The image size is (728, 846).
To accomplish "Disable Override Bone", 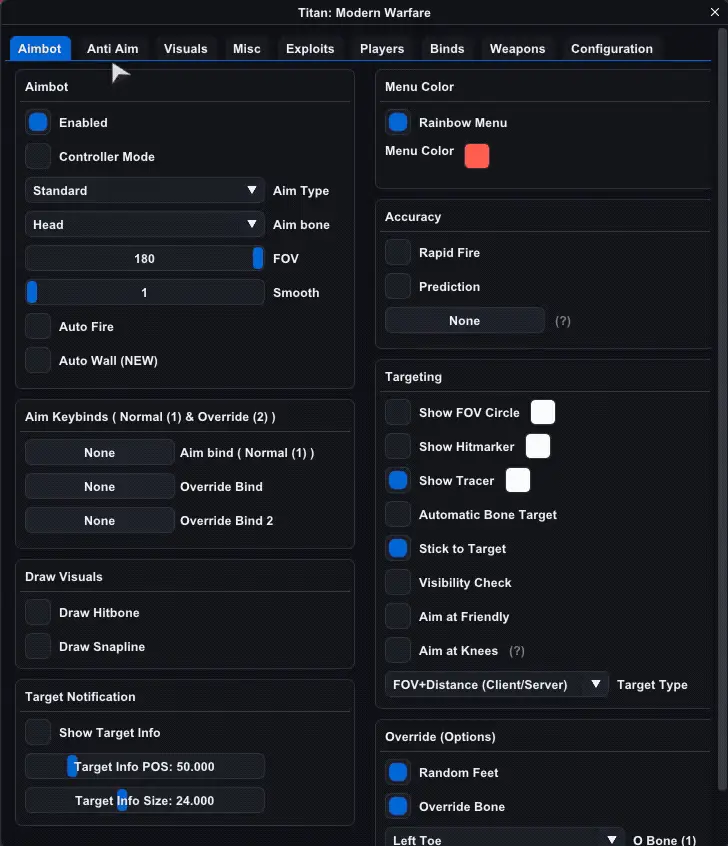I will click(x=398, y=807).
